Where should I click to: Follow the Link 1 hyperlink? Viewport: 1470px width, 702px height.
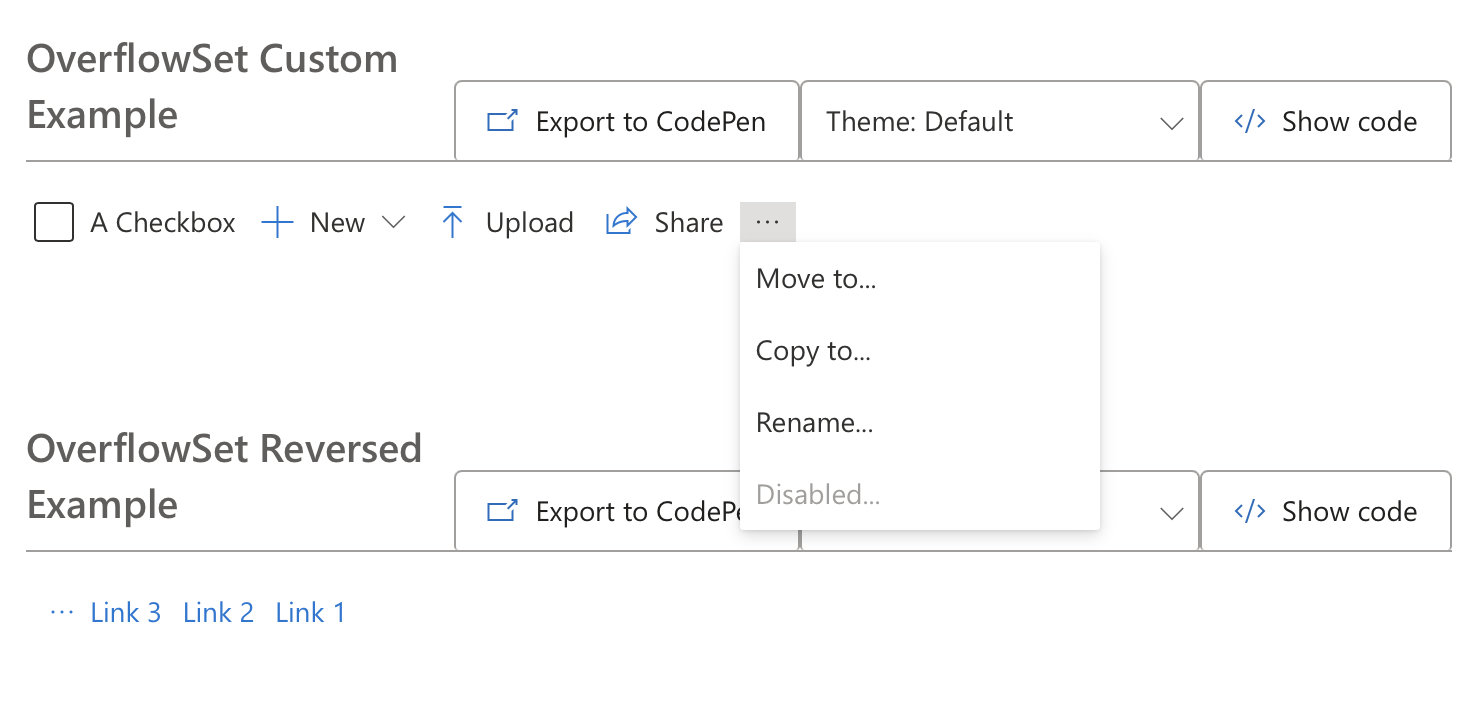(x=310, y=612)
